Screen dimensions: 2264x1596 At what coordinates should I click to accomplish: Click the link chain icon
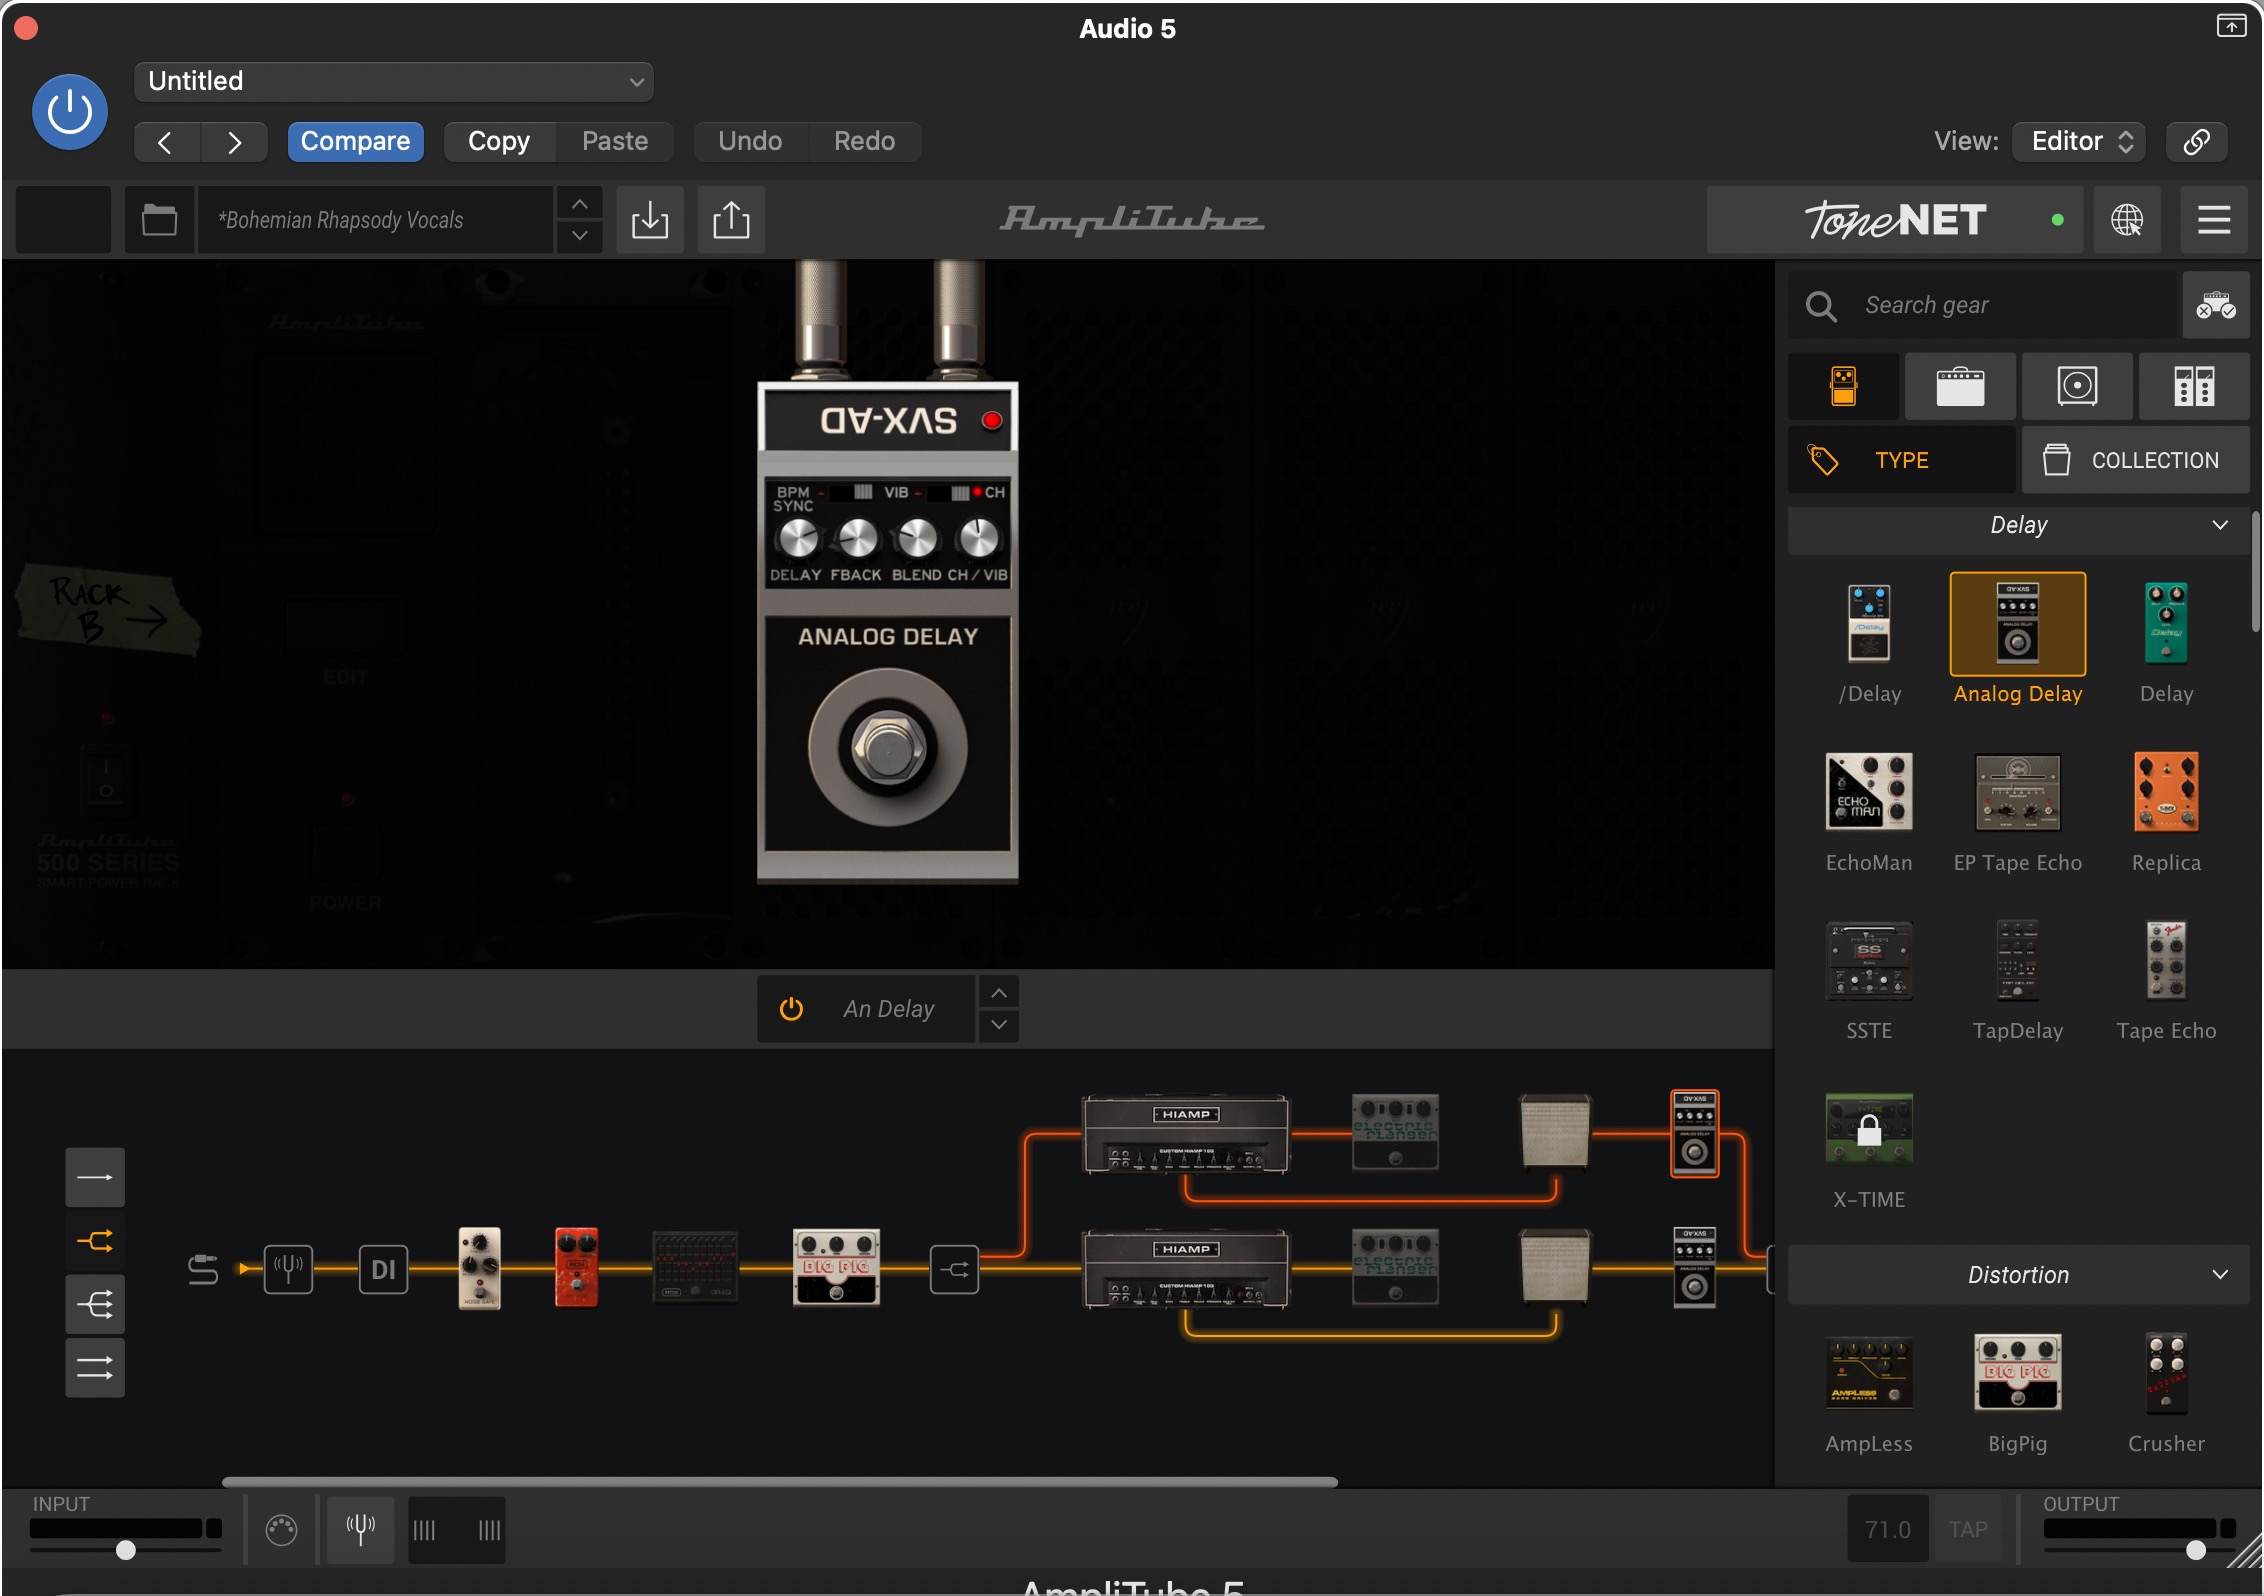[x=2196, y=142]
